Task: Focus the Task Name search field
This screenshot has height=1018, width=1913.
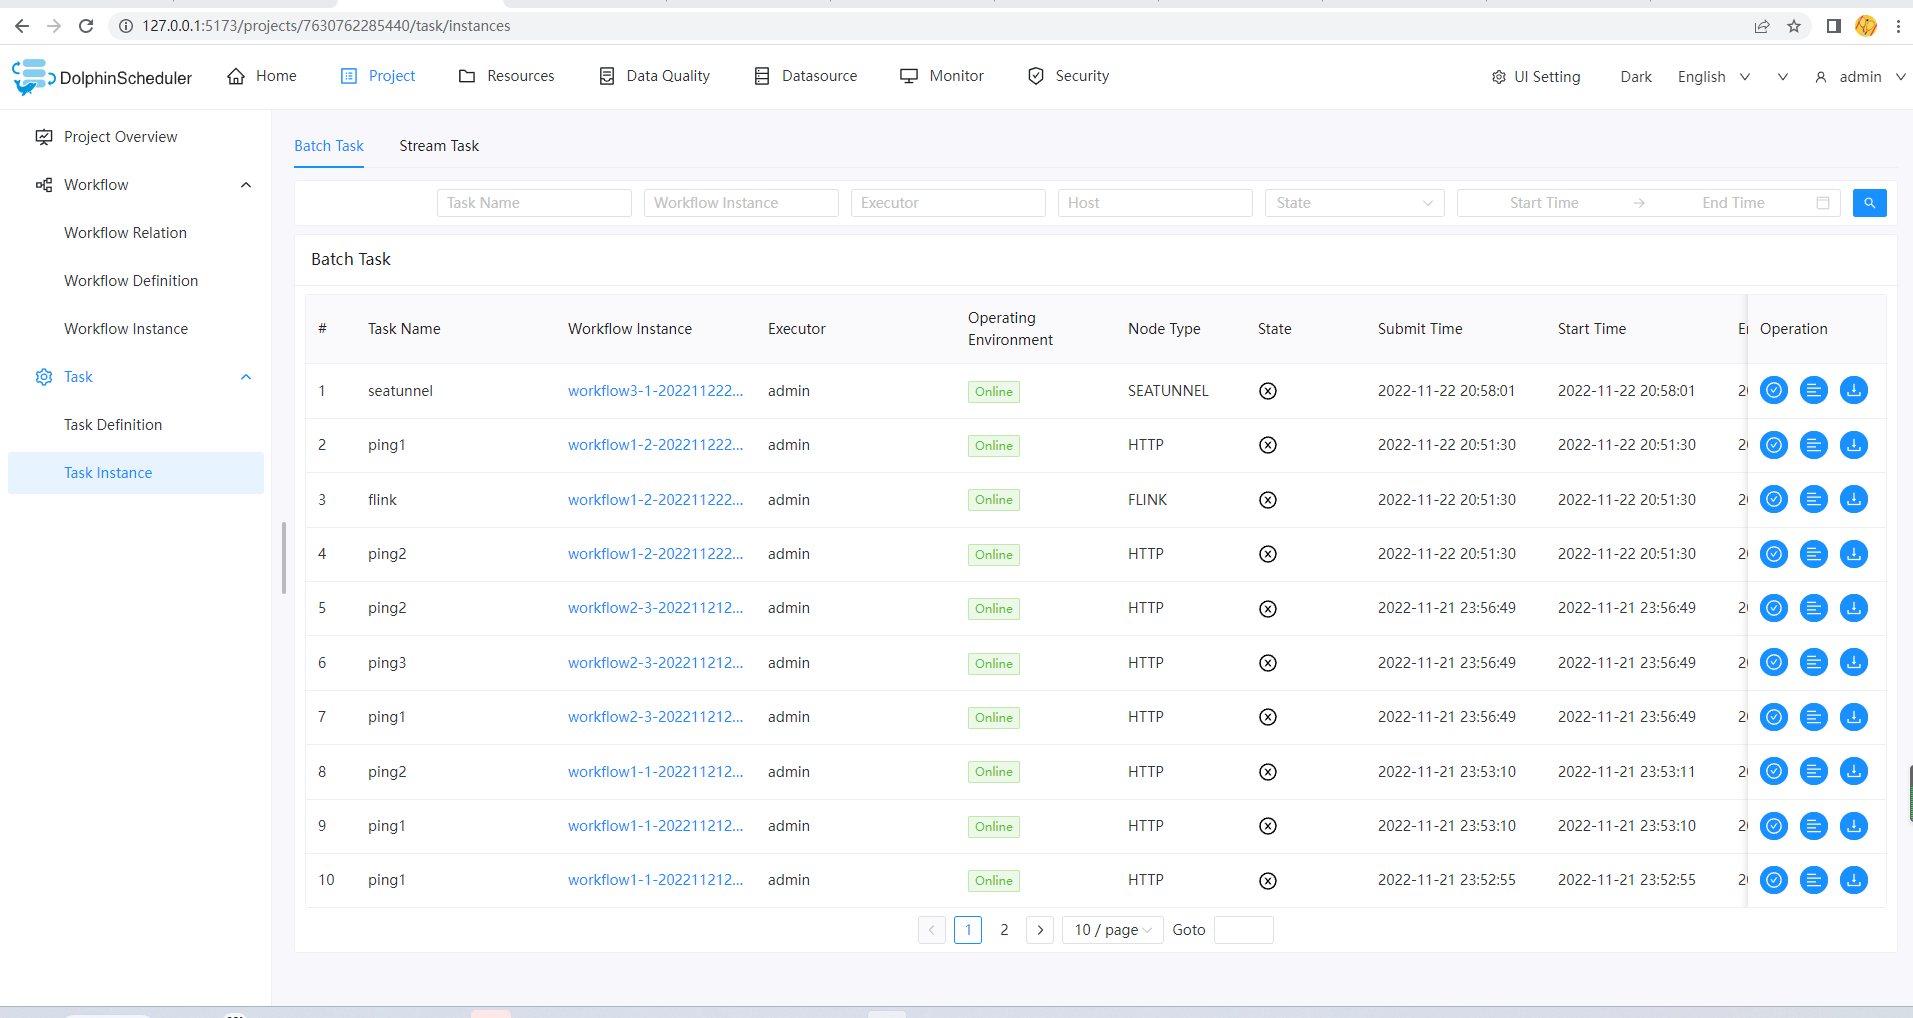Action: tap(534, 203)
